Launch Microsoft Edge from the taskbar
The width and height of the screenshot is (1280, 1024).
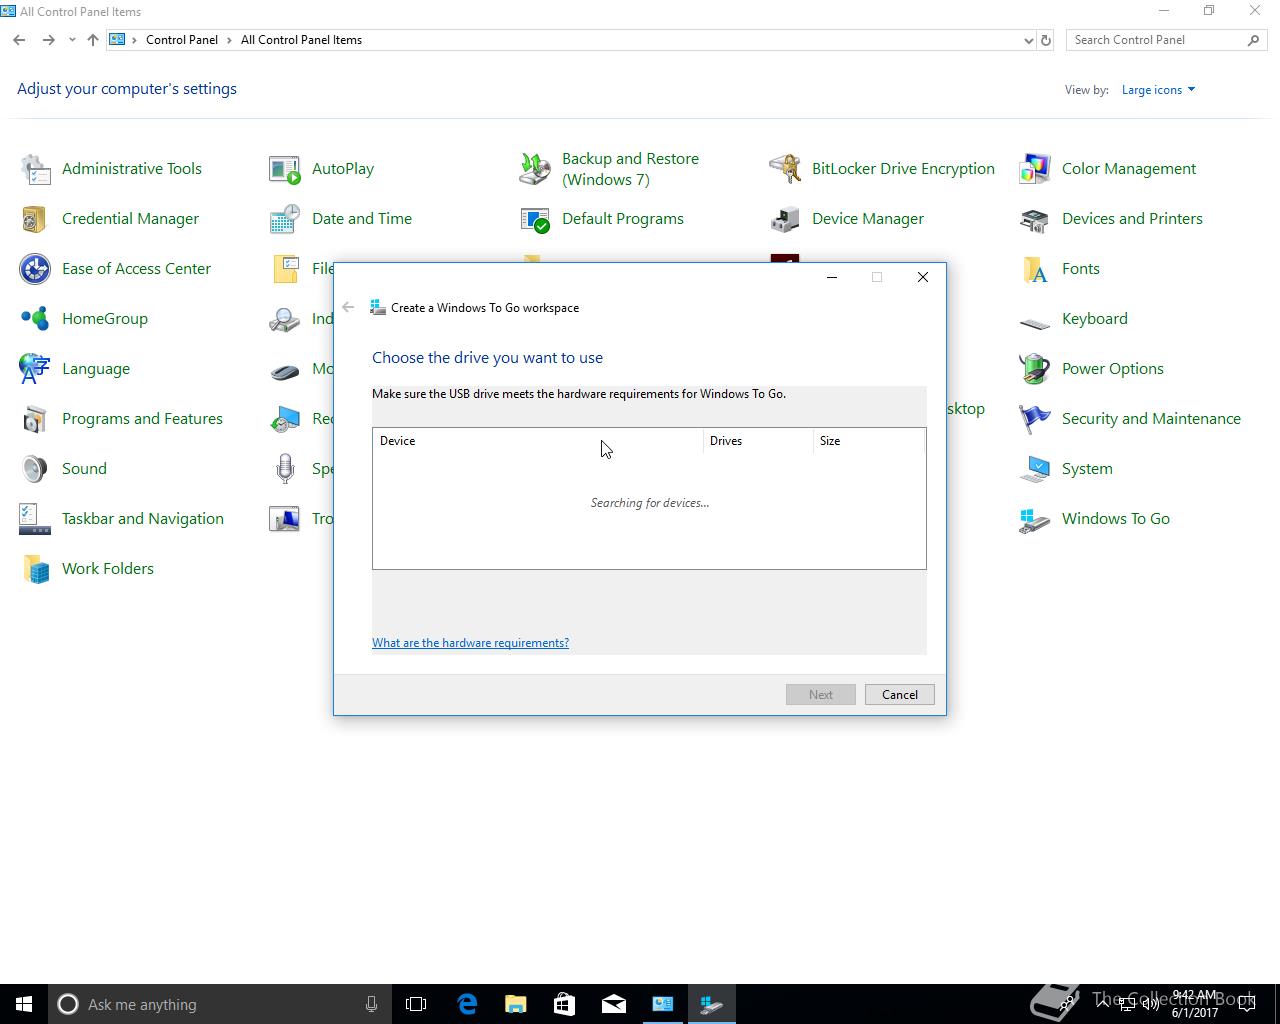point(467,1004)
